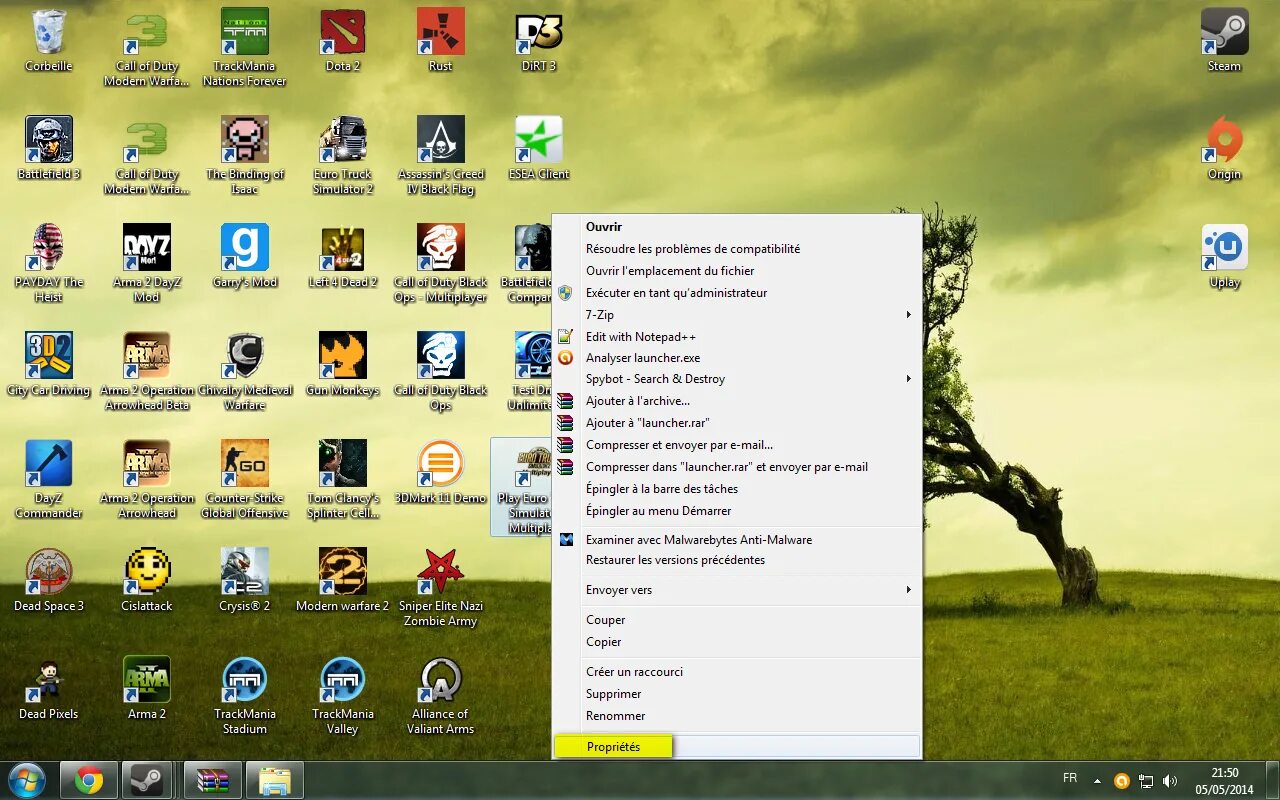Choose Créer un raccourci
The height and width of the screenshot is (800, 1280).
(736, 672)
